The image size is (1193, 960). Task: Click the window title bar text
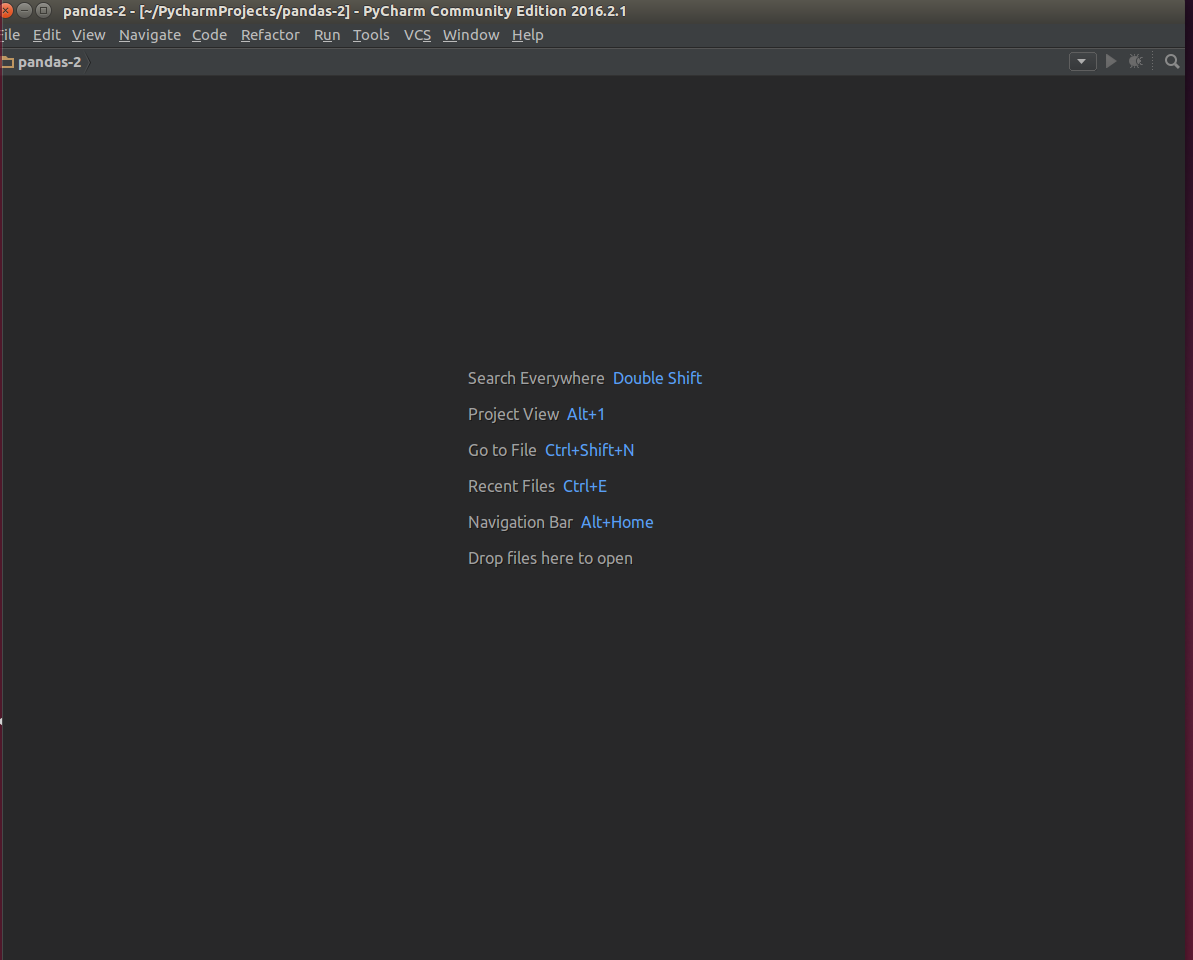[x=345, y=11]
